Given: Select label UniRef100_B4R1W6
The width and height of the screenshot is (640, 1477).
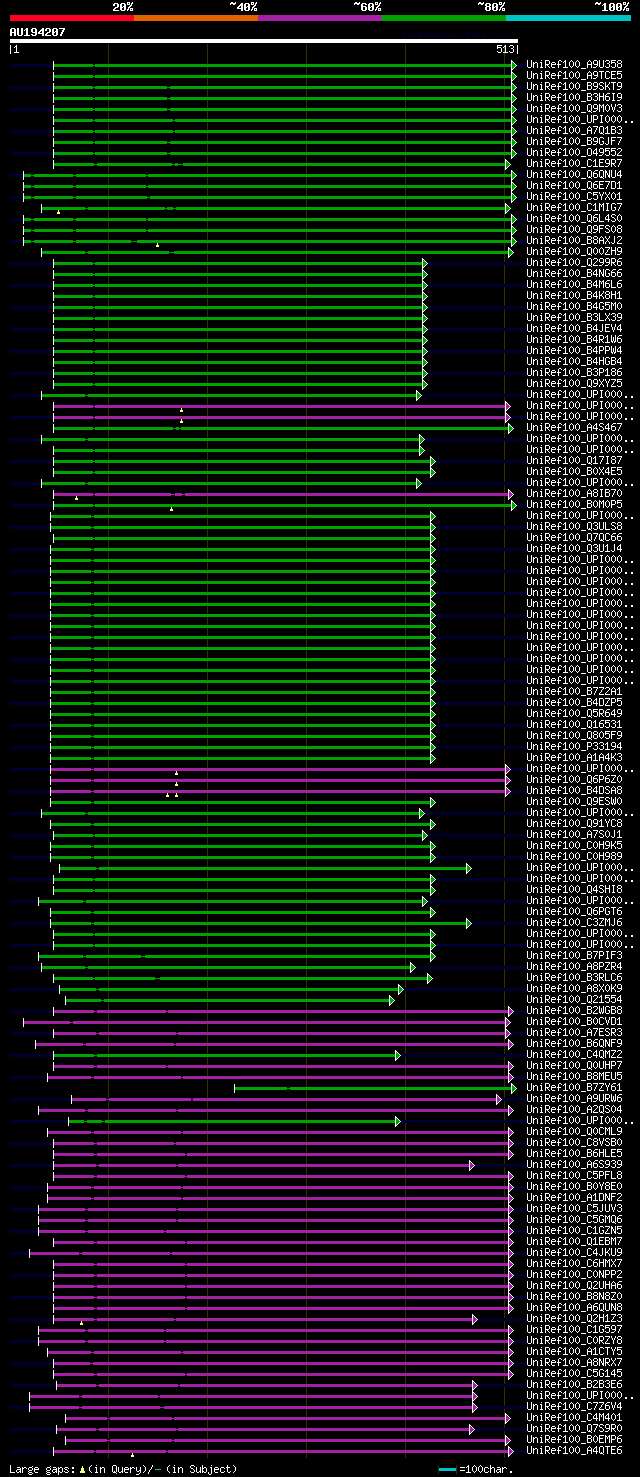Looking at the screenshot, I should 574,339.
